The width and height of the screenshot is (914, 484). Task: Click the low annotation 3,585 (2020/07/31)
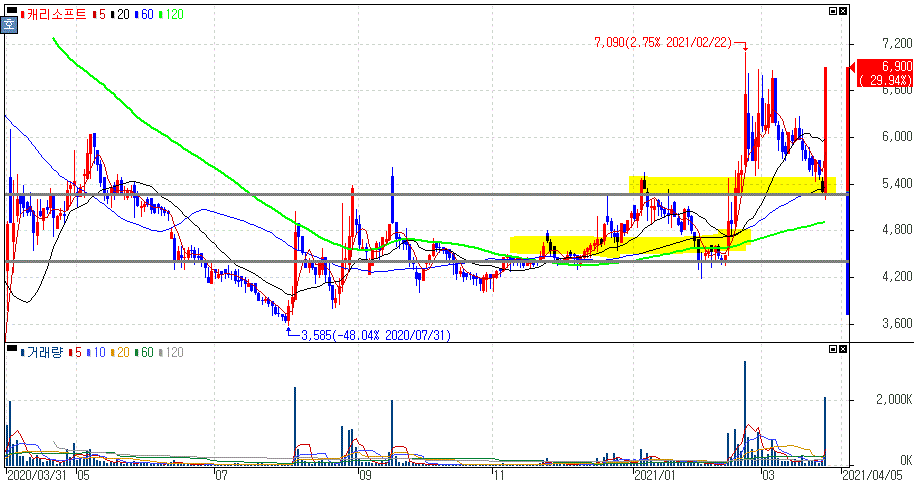[x=376, y=335]
